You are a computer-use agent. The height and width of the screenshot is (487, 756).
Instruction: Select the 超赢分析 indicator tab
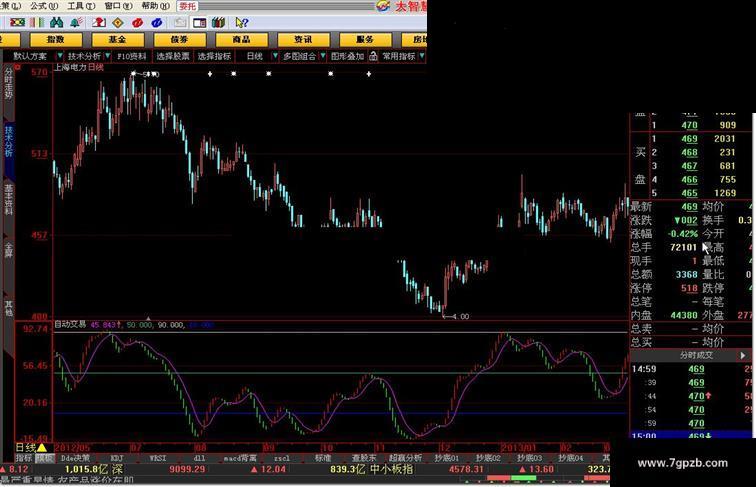[405, 458]
